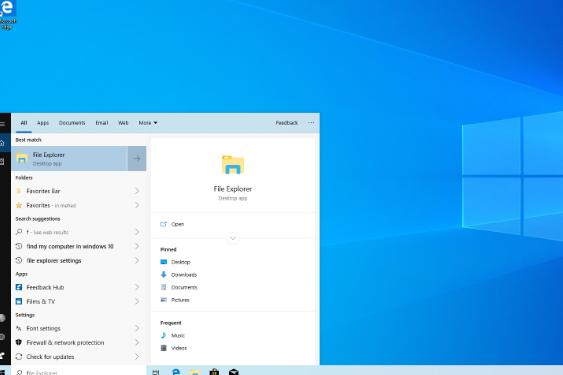Viewport: 563px width, 375px height.
Task: Click the Feedback Hub app icon
Action: coord(19,287)
